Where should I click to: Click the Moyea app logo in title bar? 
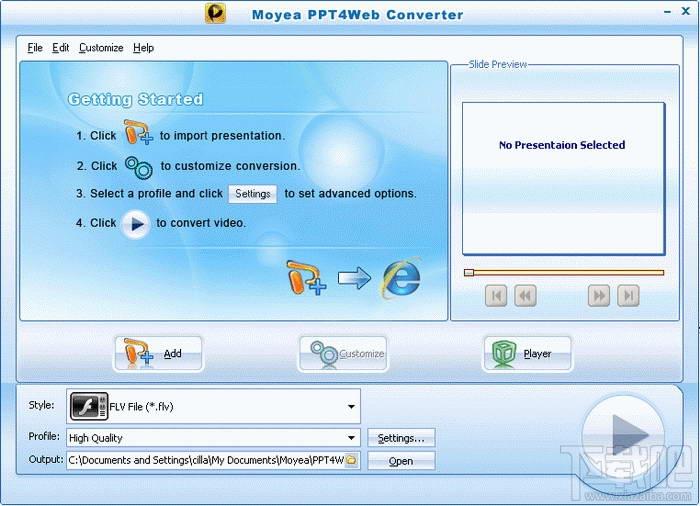coord(215,13)
